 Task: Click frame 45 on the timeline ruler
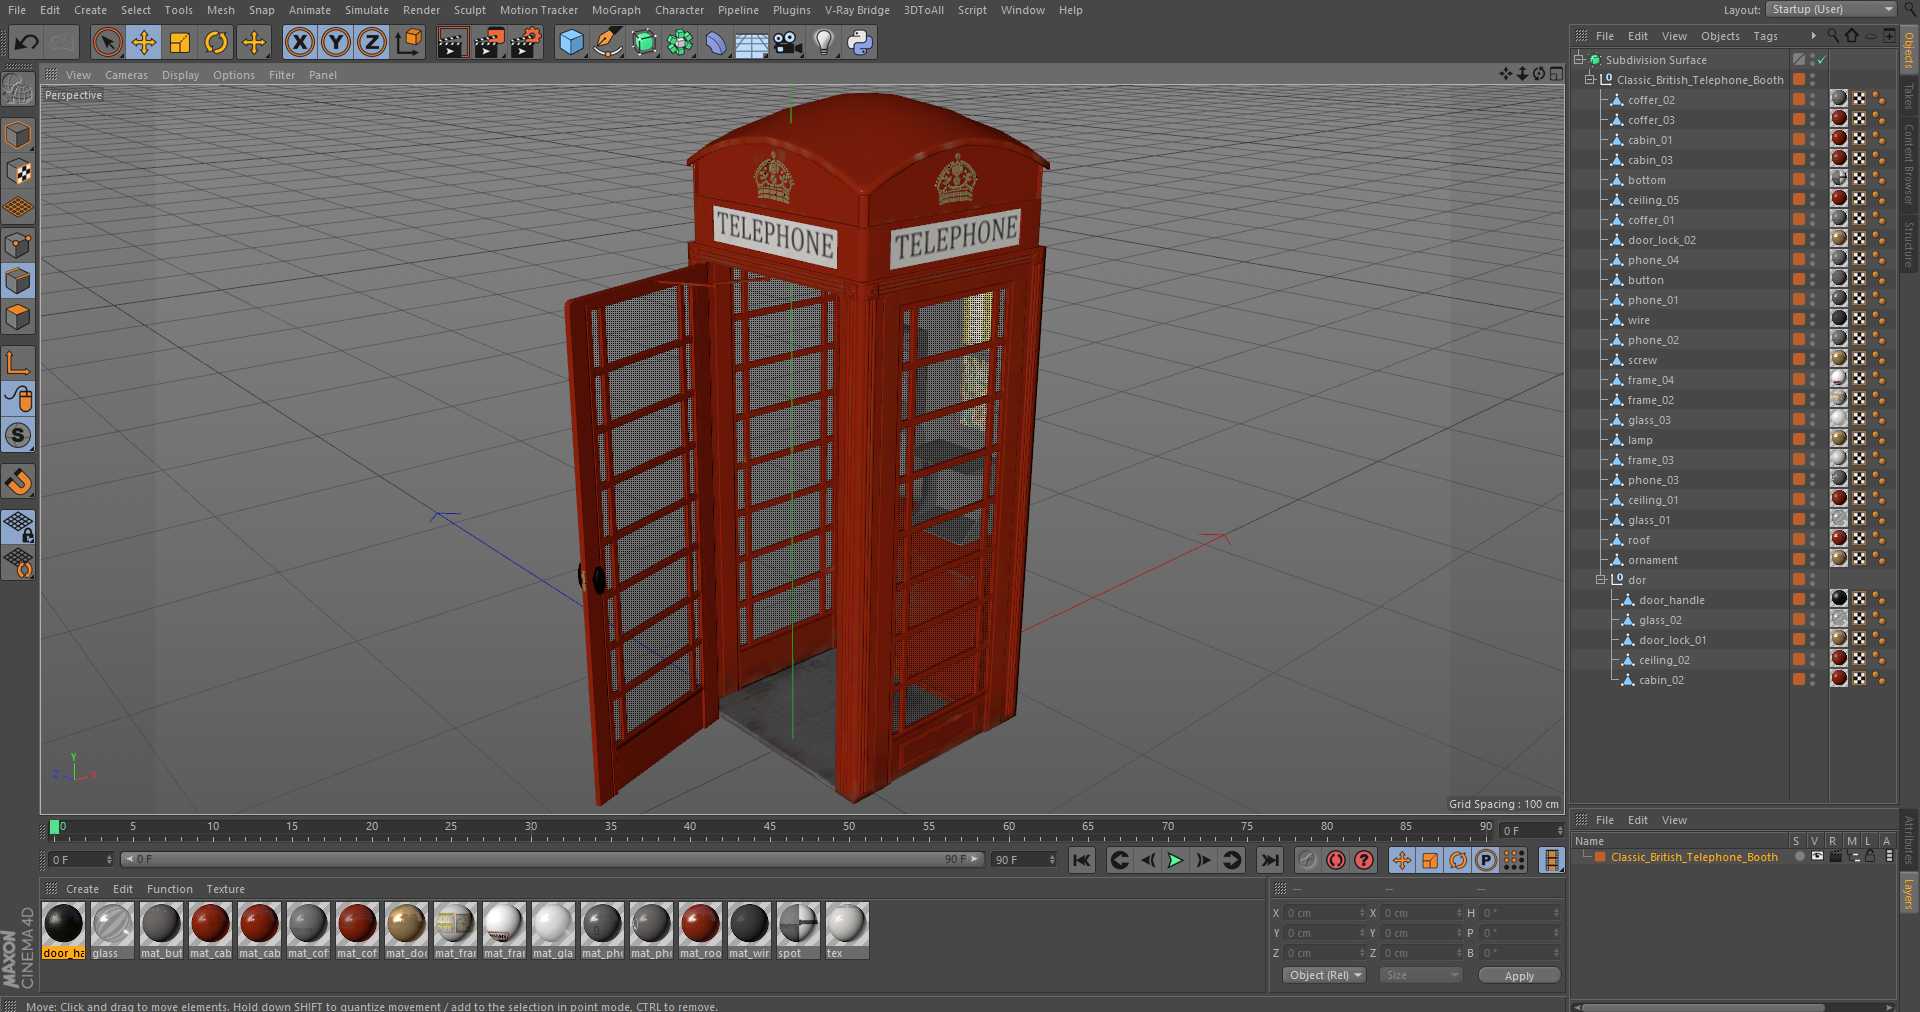(x=769, y=828)
